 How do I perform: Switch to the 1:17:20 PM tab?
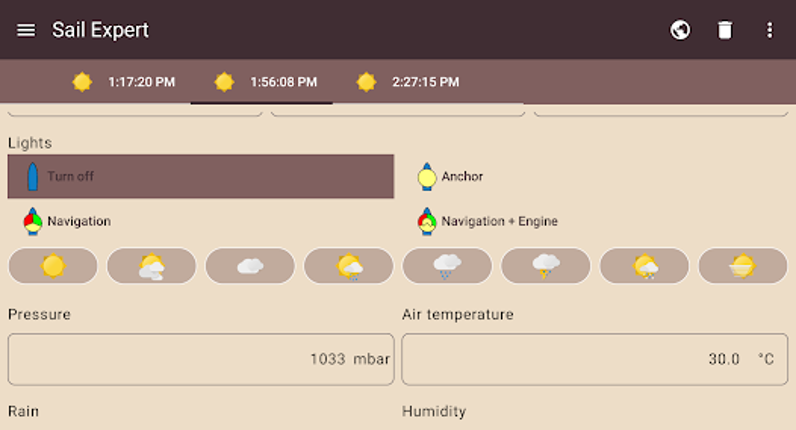(x=123, y=82)
